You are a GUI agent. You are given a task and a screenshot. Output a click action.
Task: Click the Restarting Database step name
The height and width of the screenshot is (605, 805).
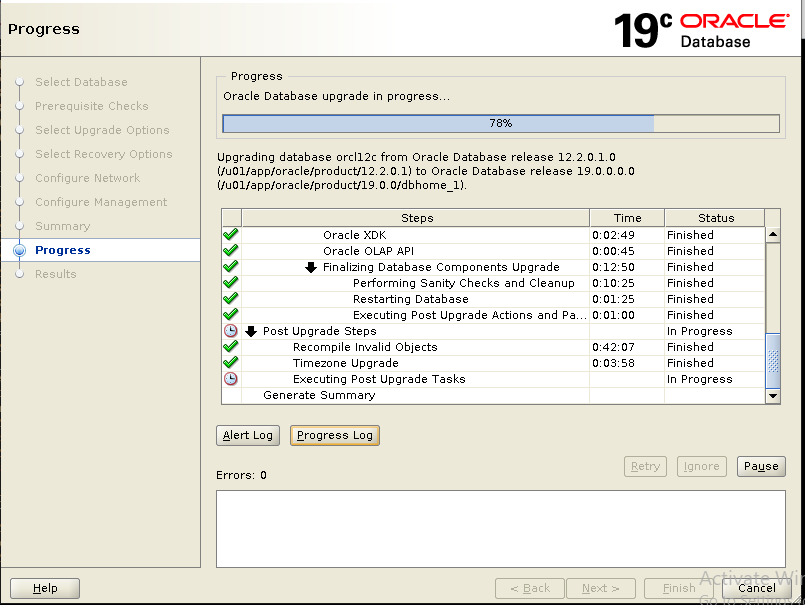411,299
